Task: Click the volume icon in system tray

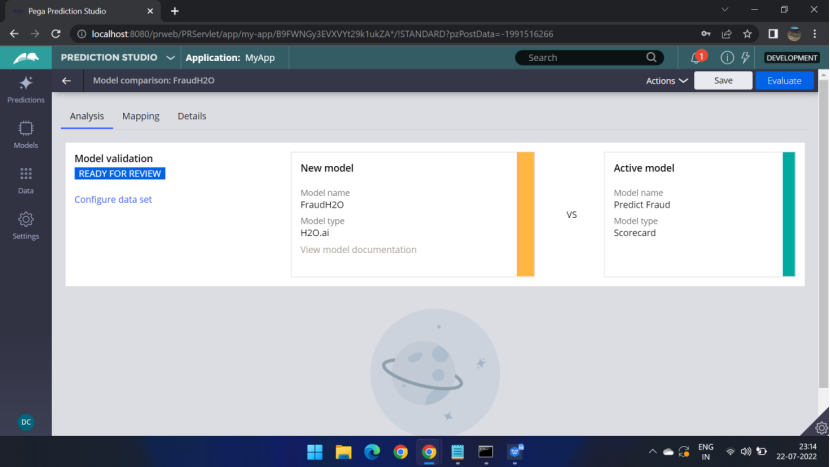Action: [x=746, y=452]
